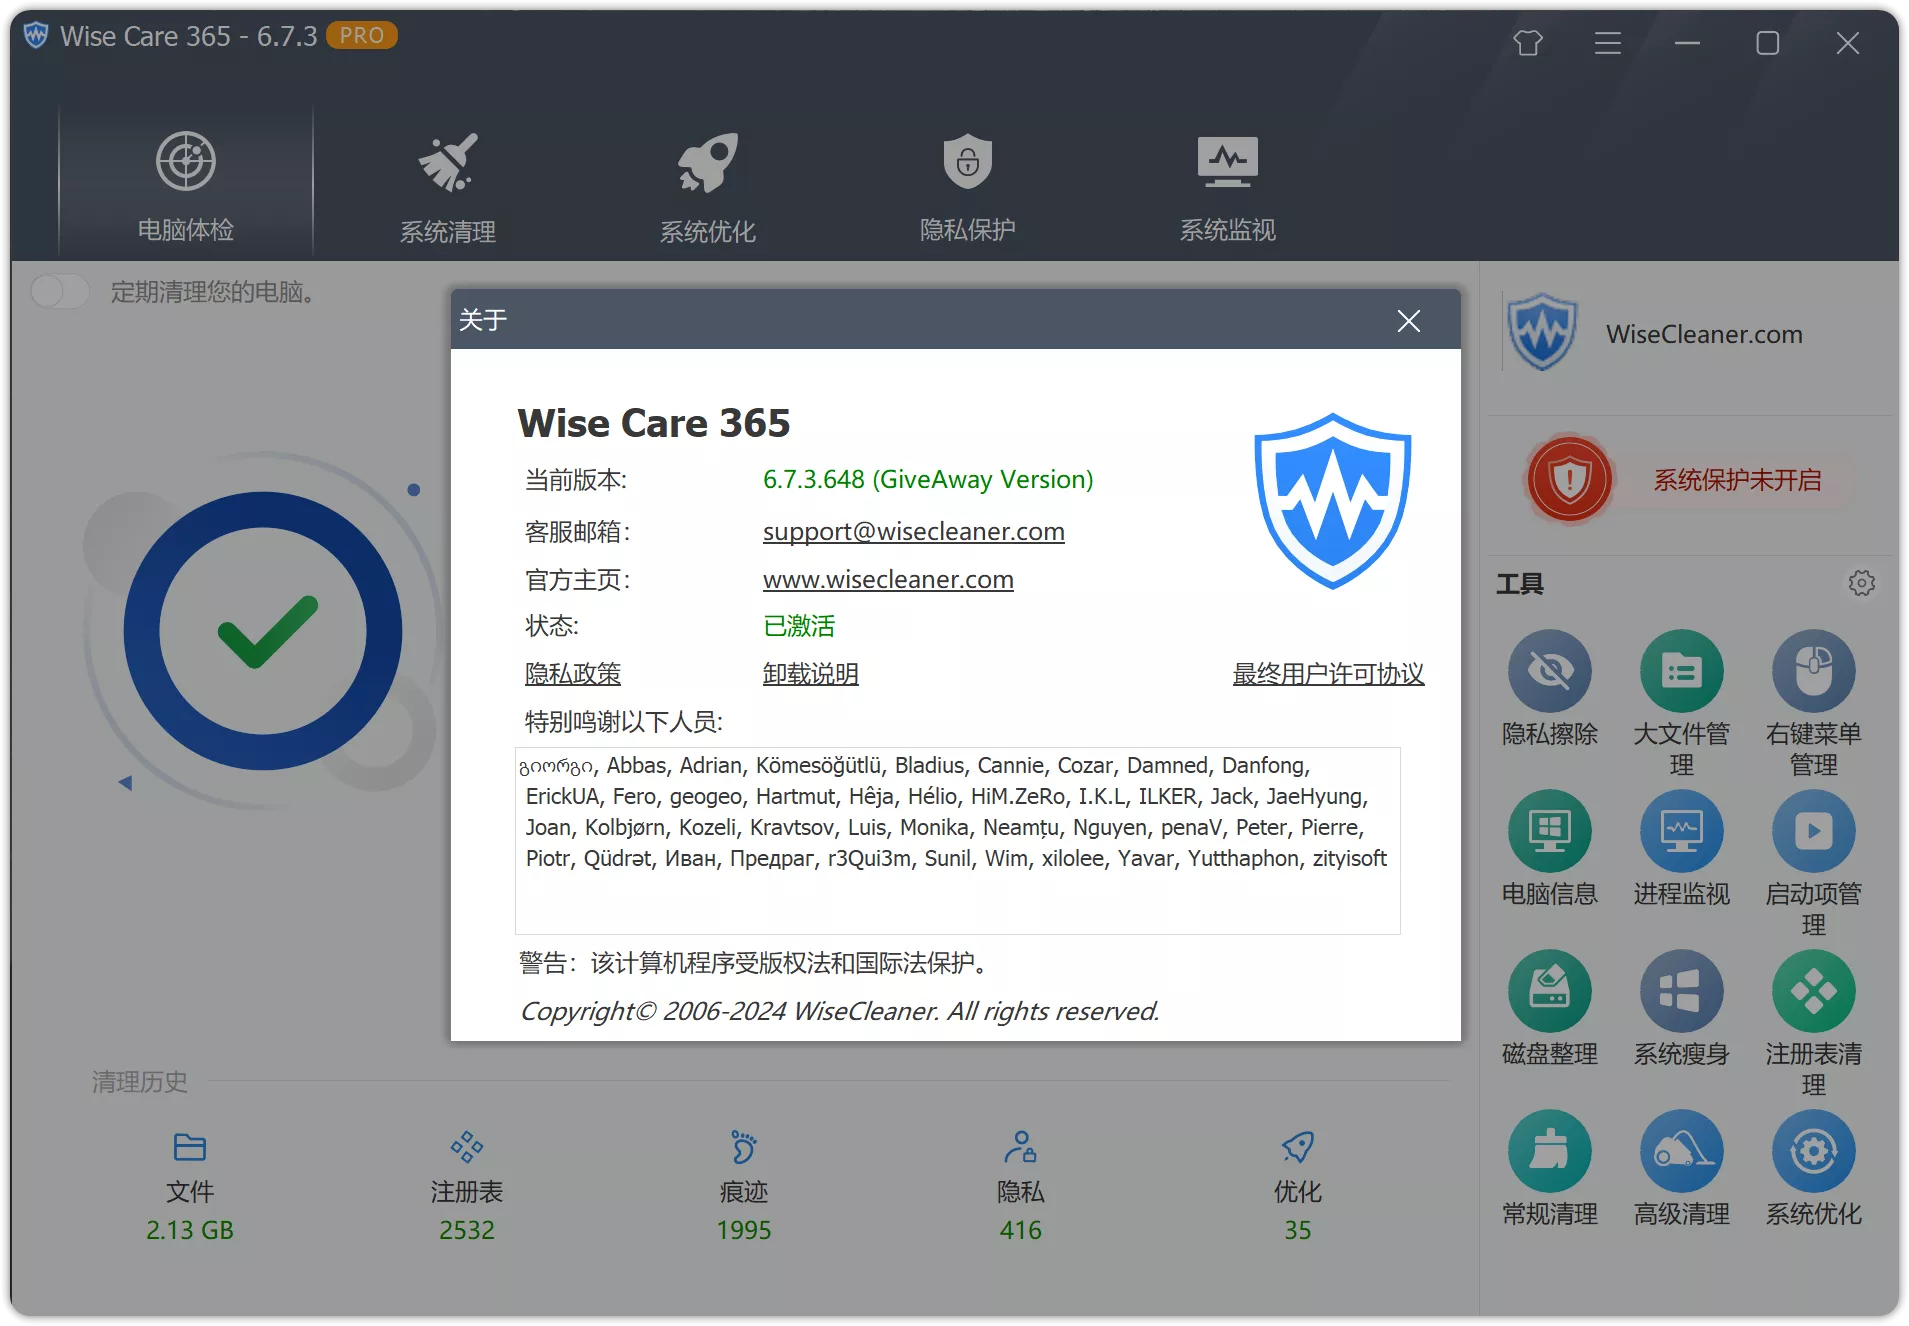
Task: Click the 系统保护未开启 protection button
Action: click(x=1738, y=480)
